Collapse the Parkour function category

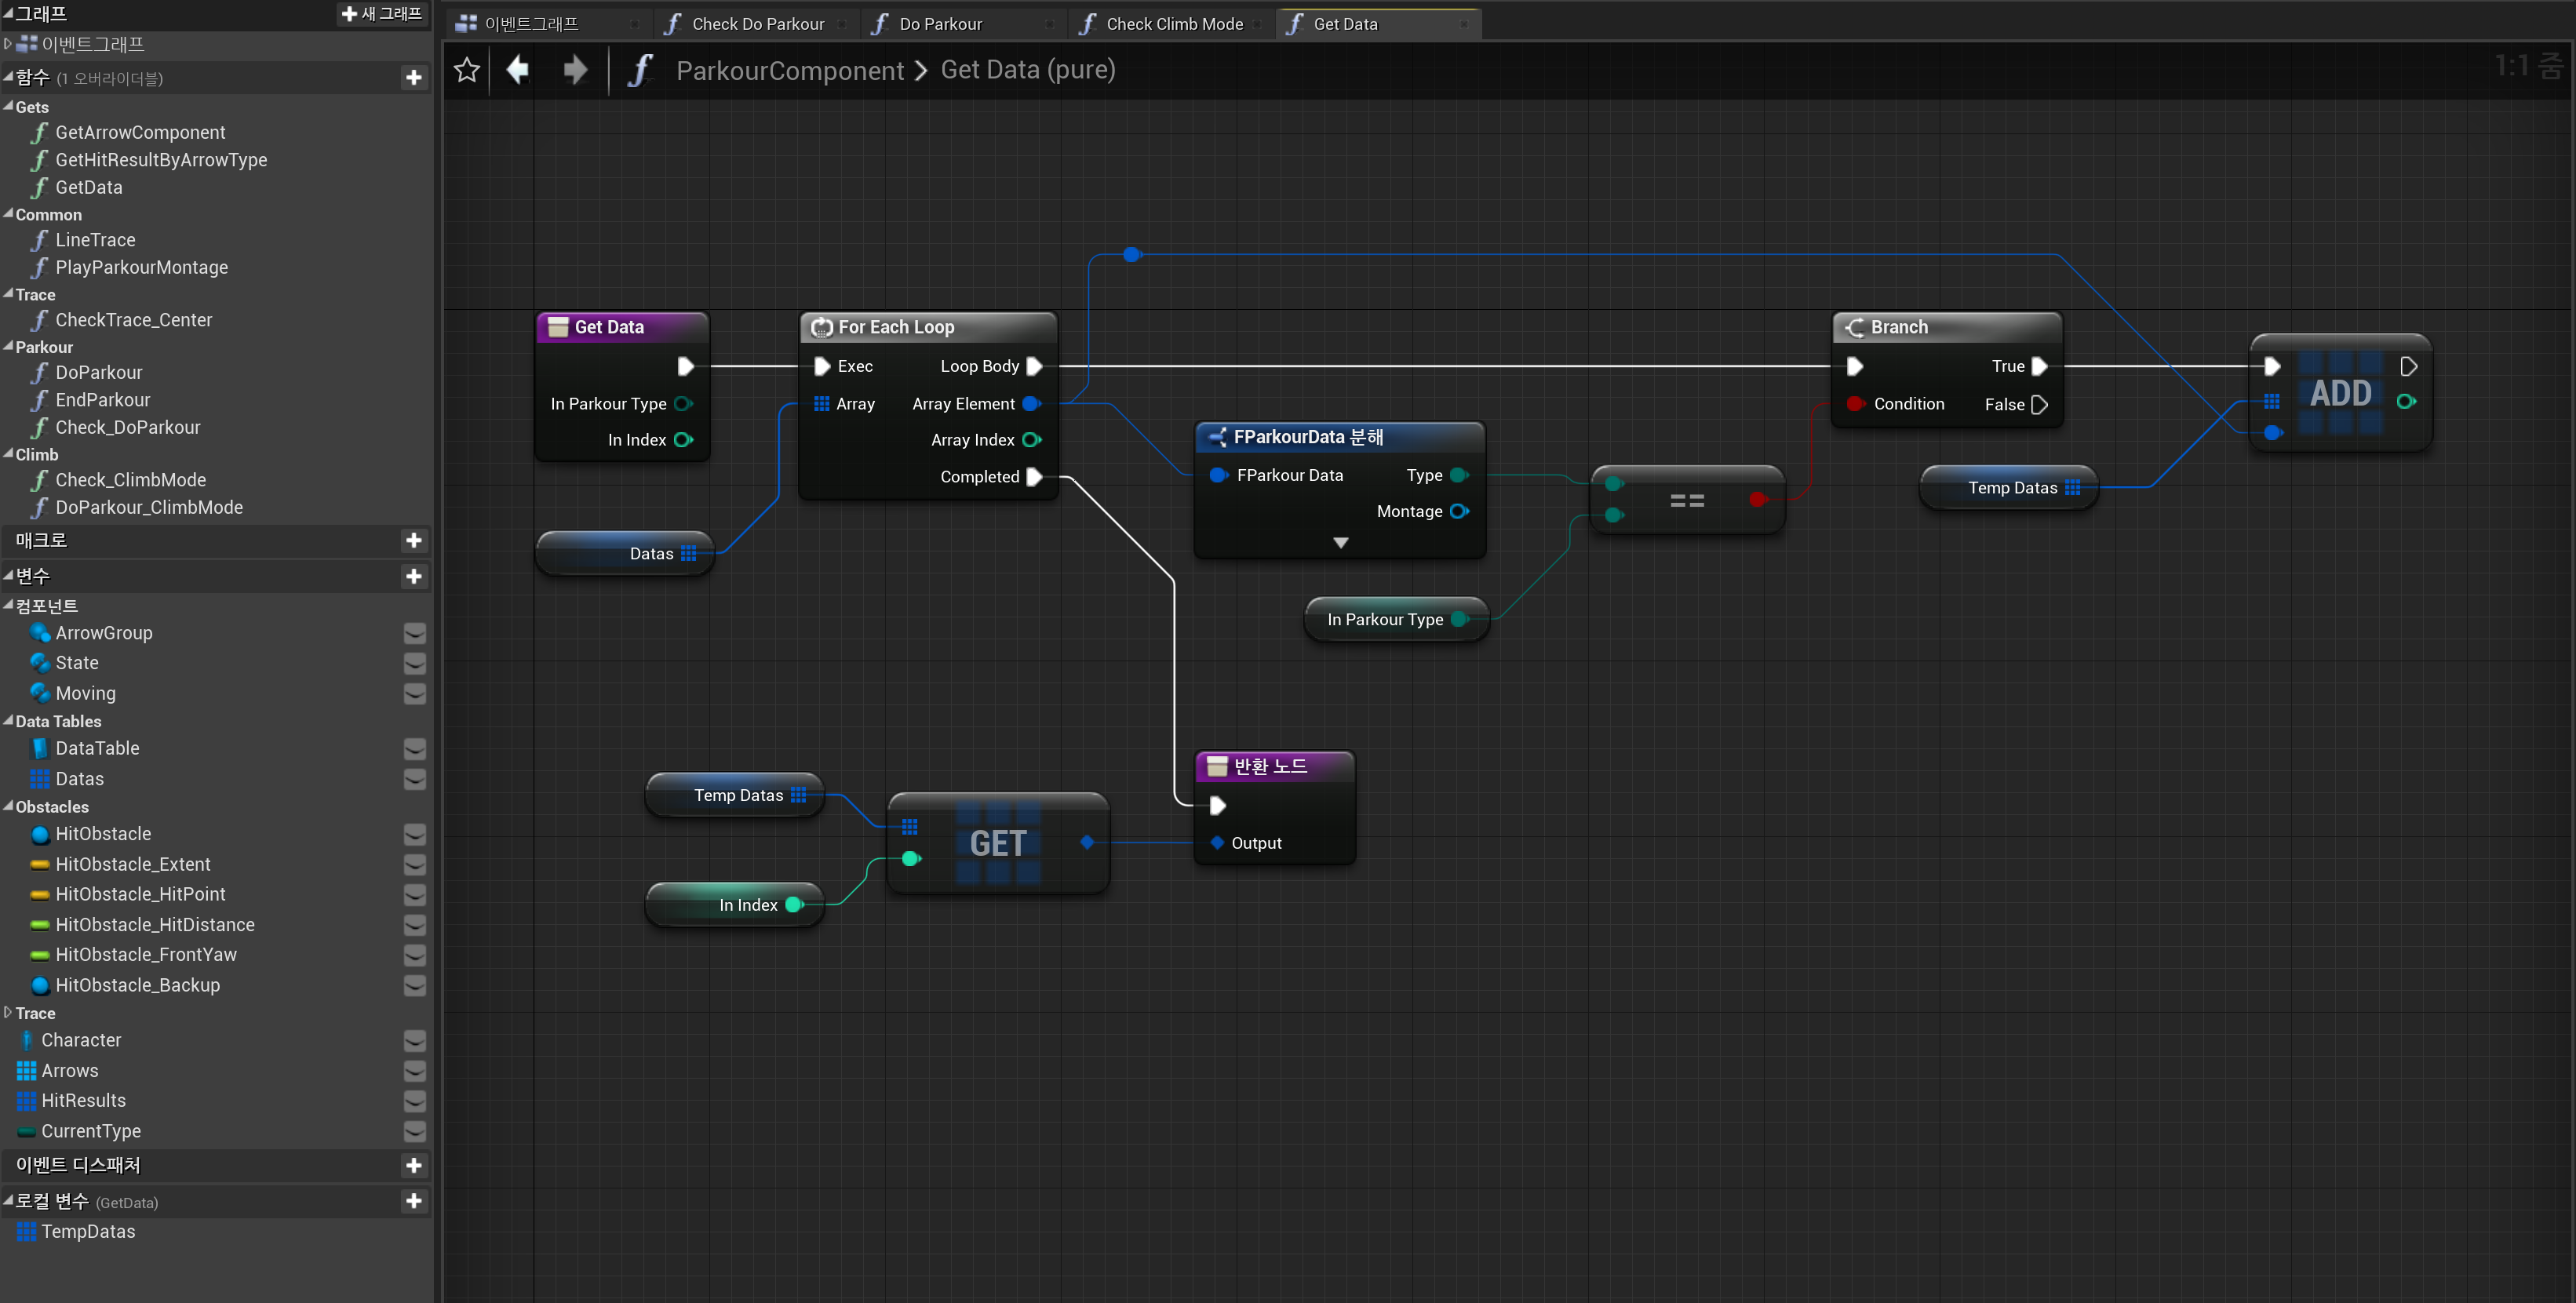point(8,345)
